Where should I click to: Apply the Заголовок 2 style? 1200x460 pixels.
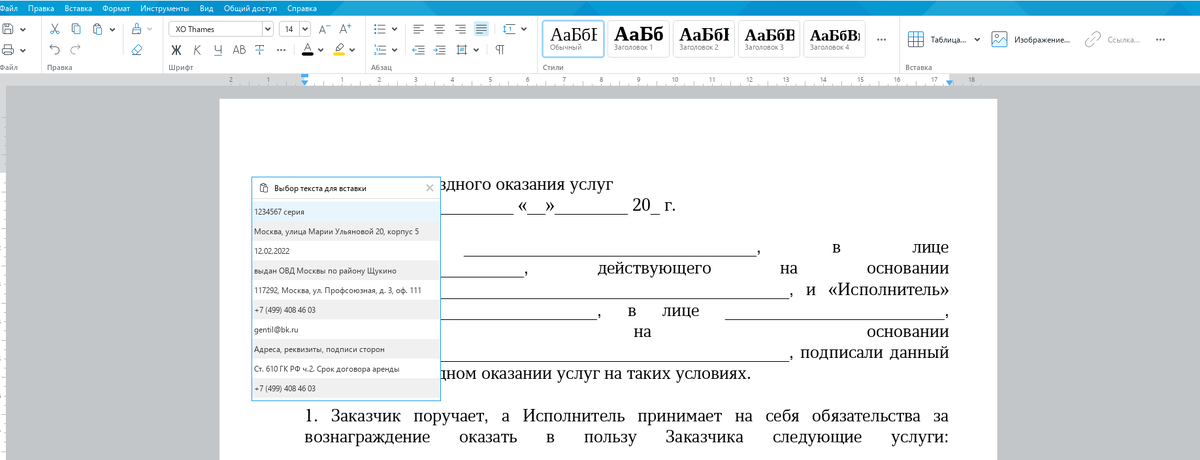click(704, 39)
